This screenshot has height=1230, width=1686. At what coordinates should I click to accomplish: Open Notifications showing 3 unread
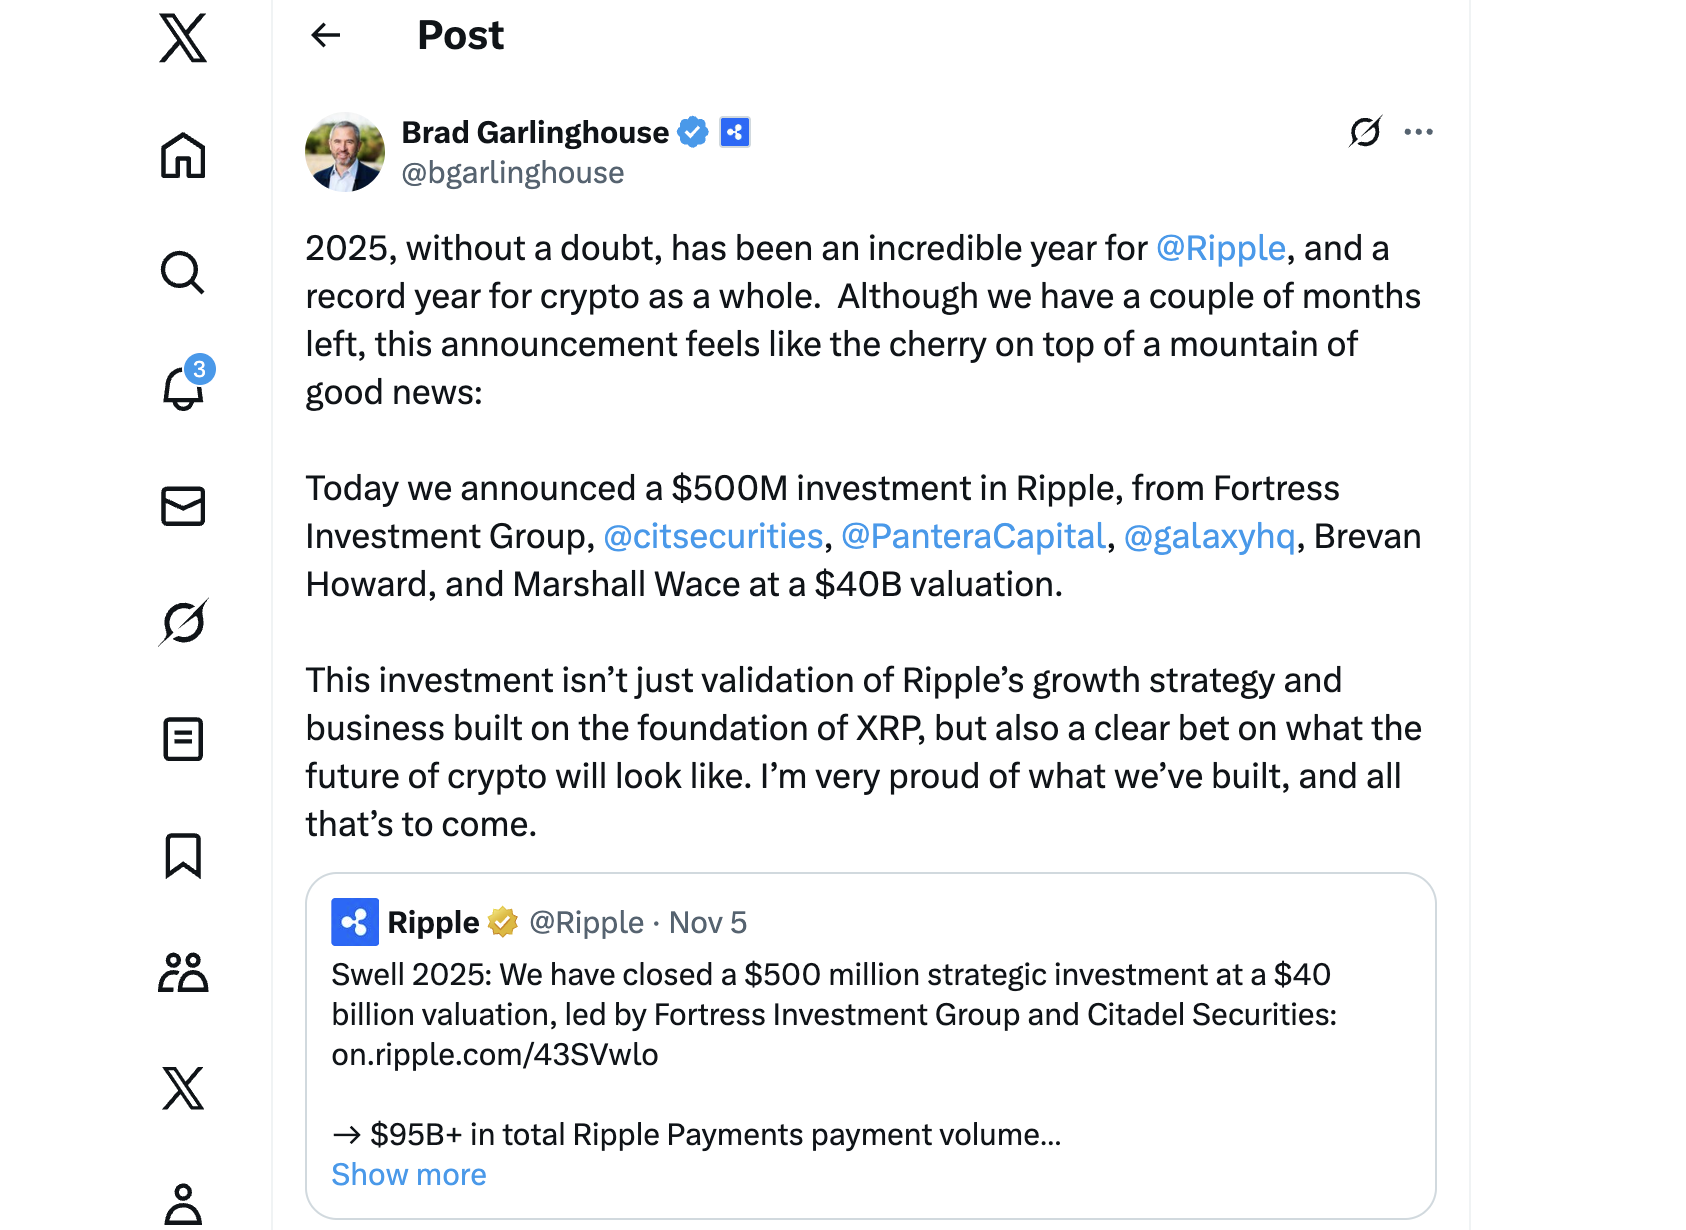(x=182, y=390)
